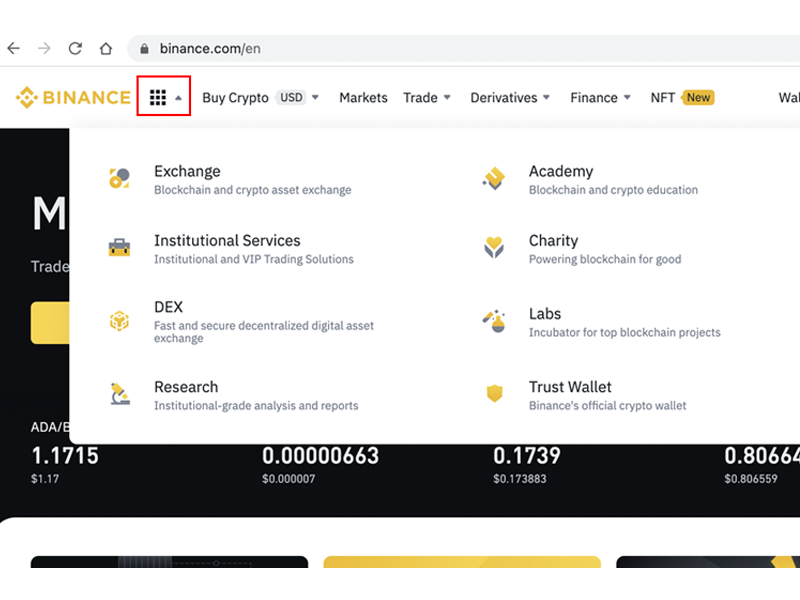Click 'Institutional and VIP Trading Solutions' text

[x=254, y=259]
